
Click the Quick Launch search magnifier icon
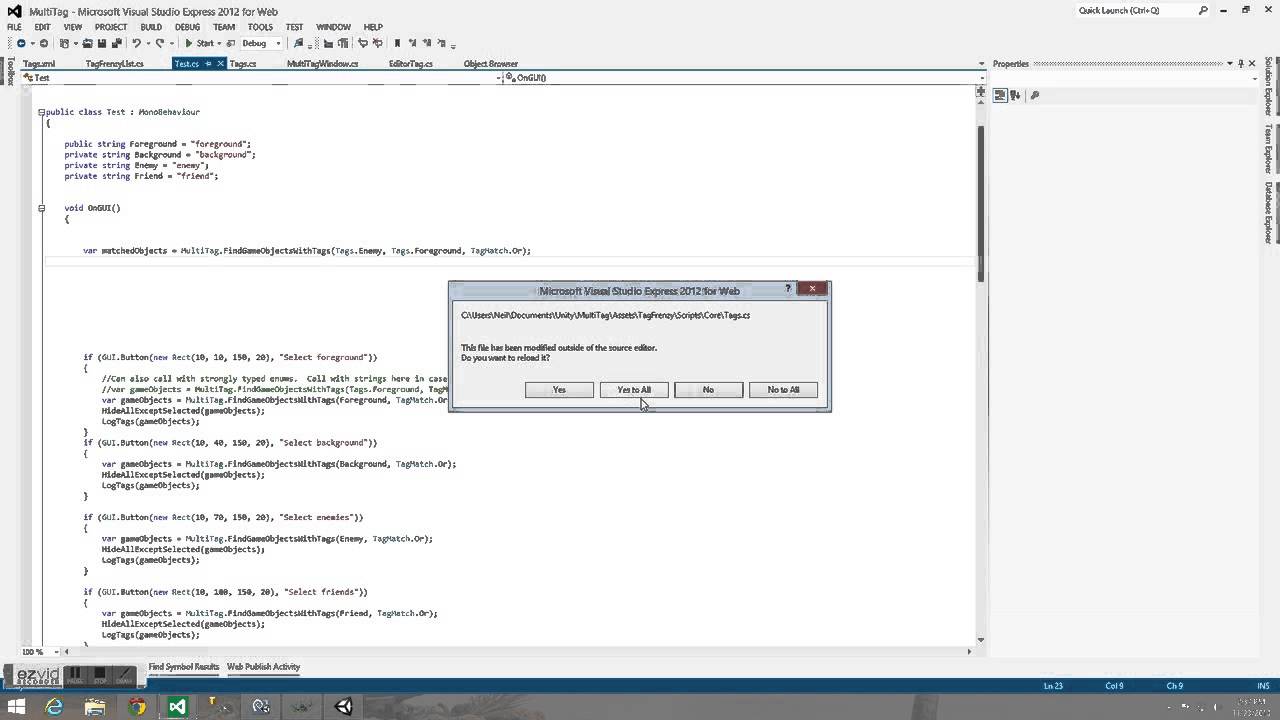tap(1203, 10)
